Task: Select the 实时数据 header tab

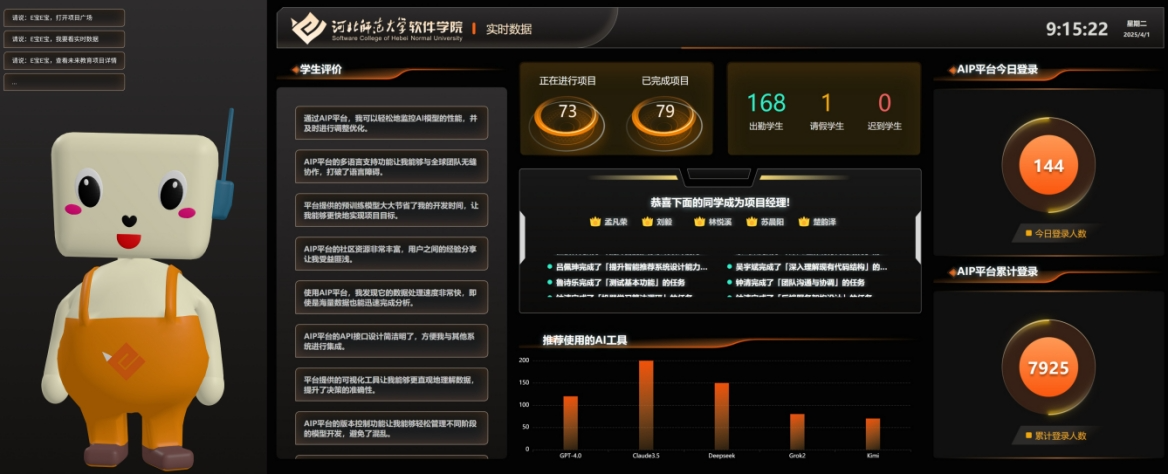Action: (508, 29)
